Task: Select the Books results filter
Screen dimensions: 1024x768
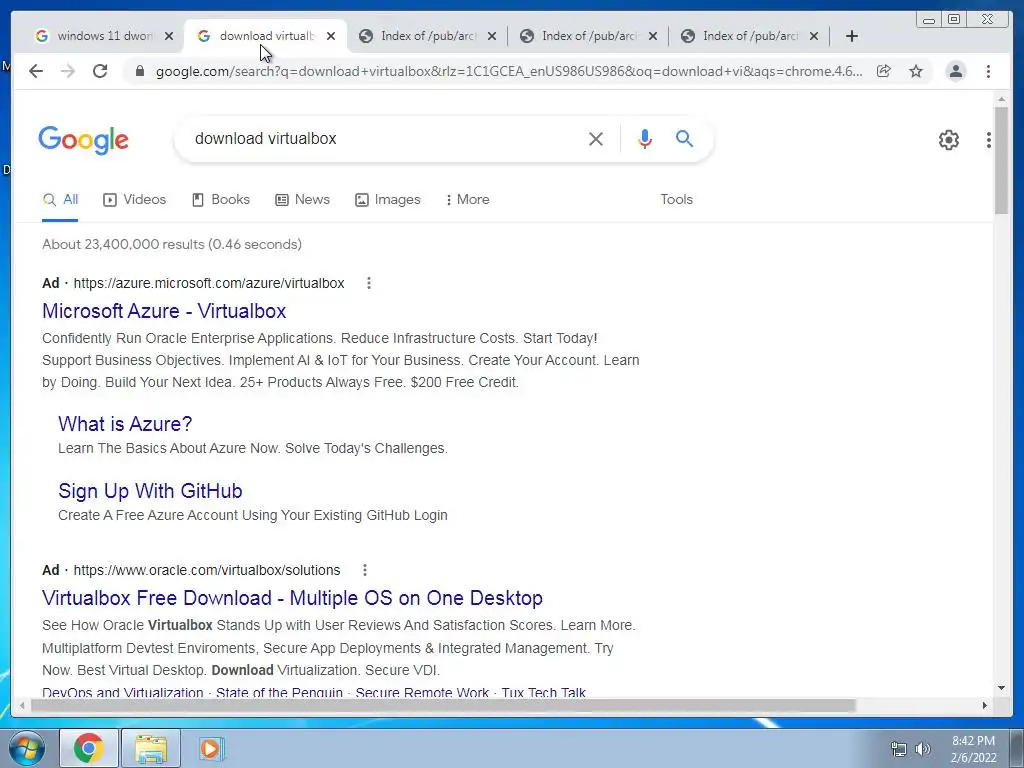Action: coord(221,200)
